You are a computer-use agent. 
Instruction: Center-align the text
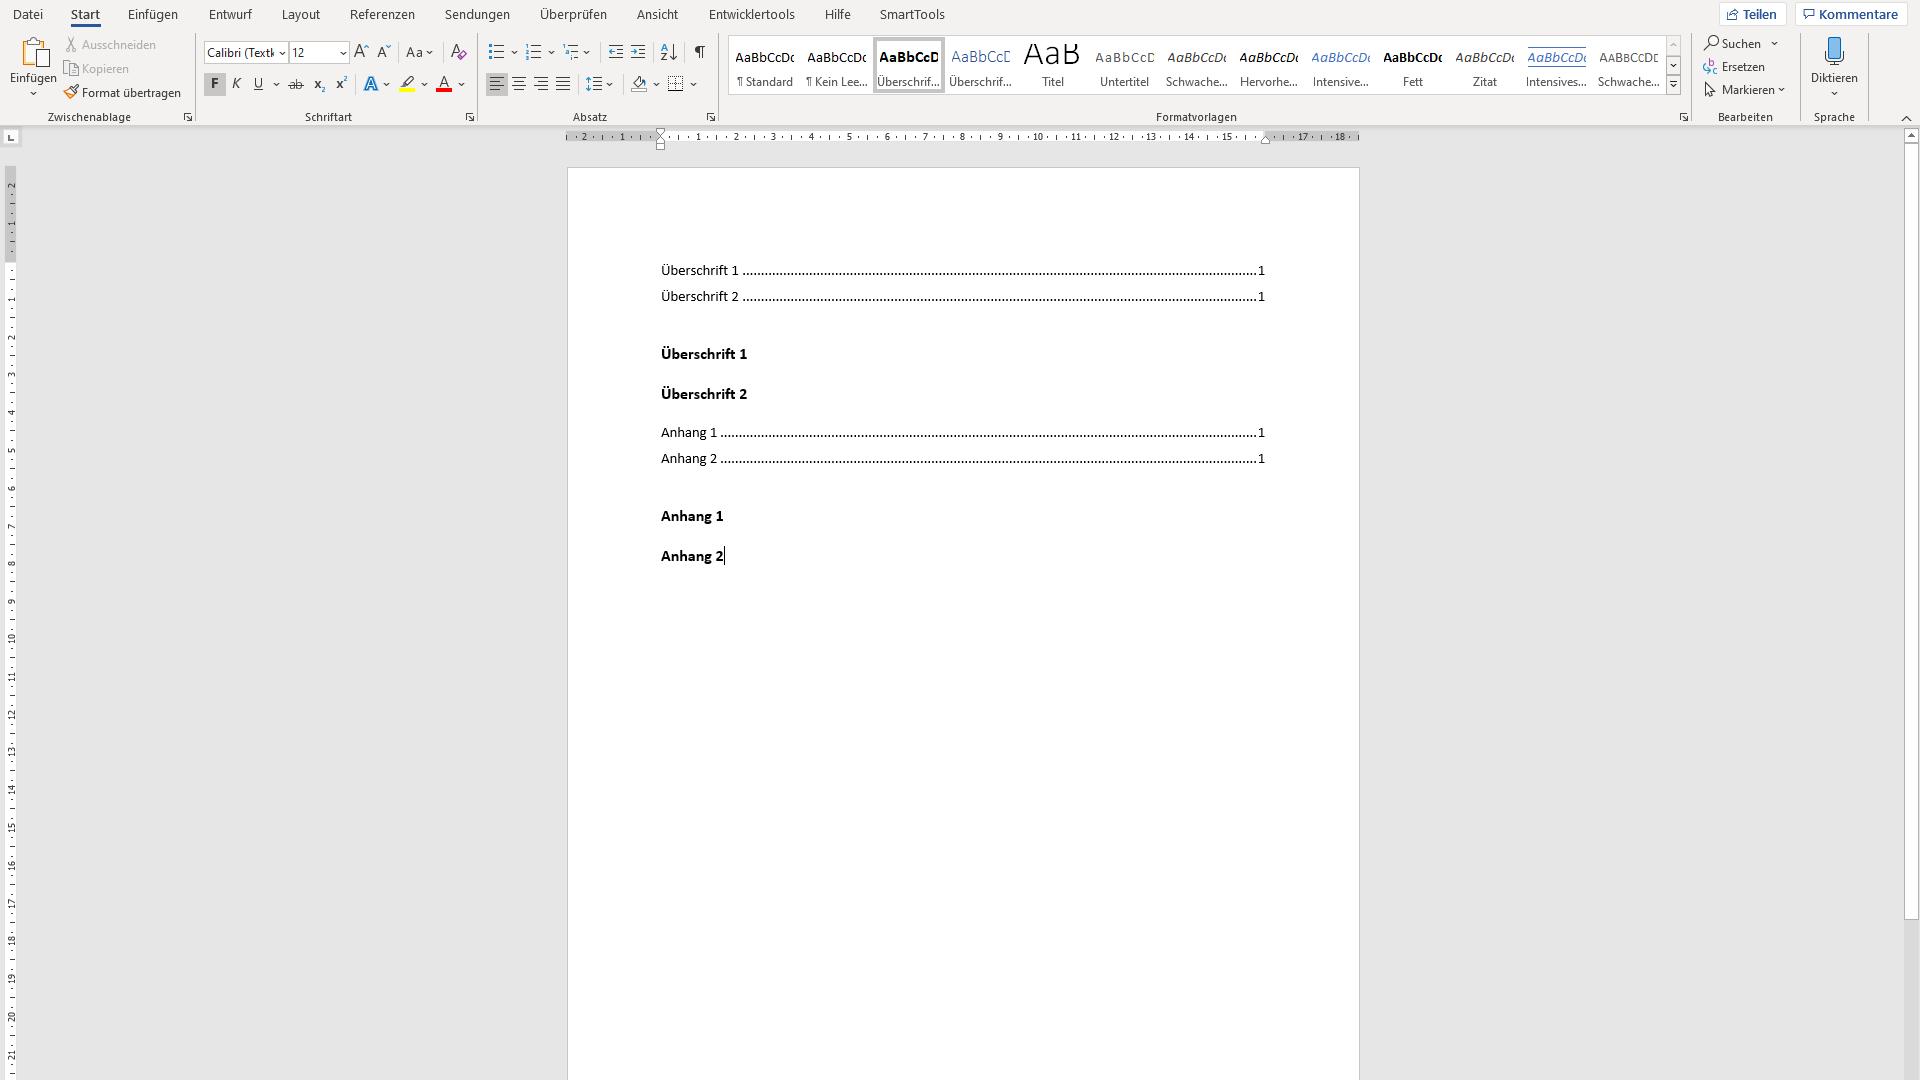519,84
